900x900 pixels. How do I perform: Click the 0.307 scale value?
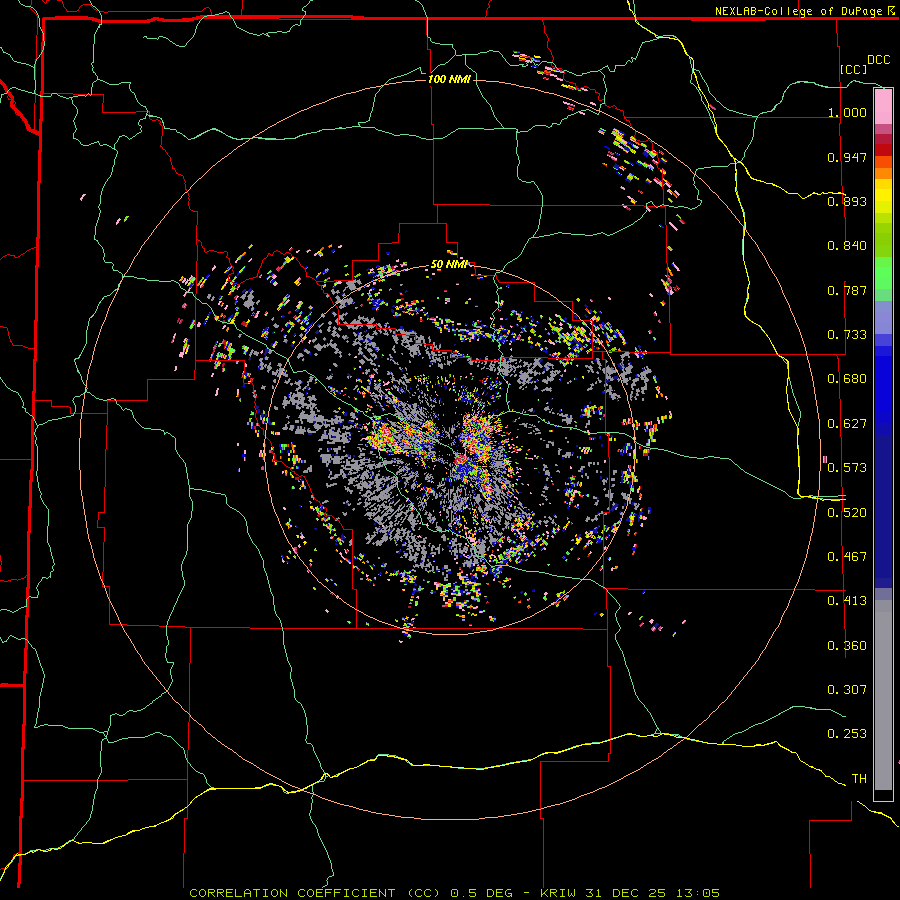(847, 690)
